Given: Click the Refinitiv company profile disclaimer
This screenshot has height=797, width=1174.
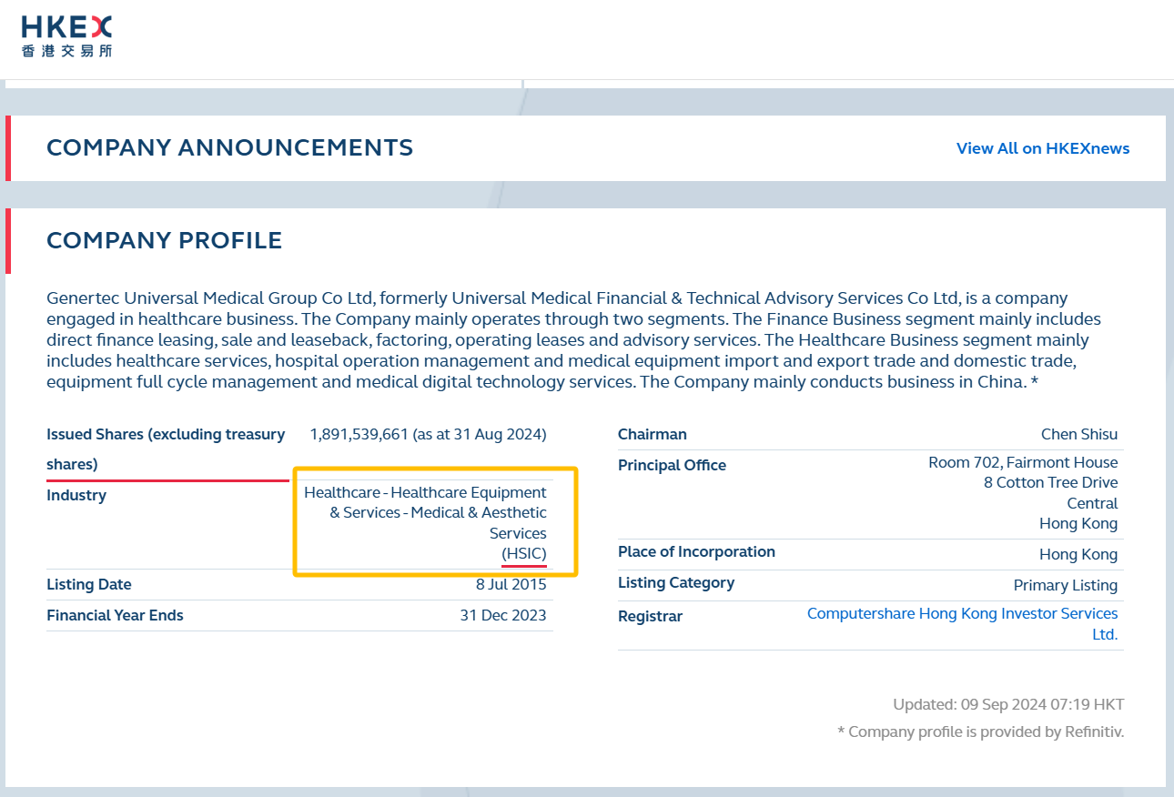Looking at the screenshot, I should (980, 732).
